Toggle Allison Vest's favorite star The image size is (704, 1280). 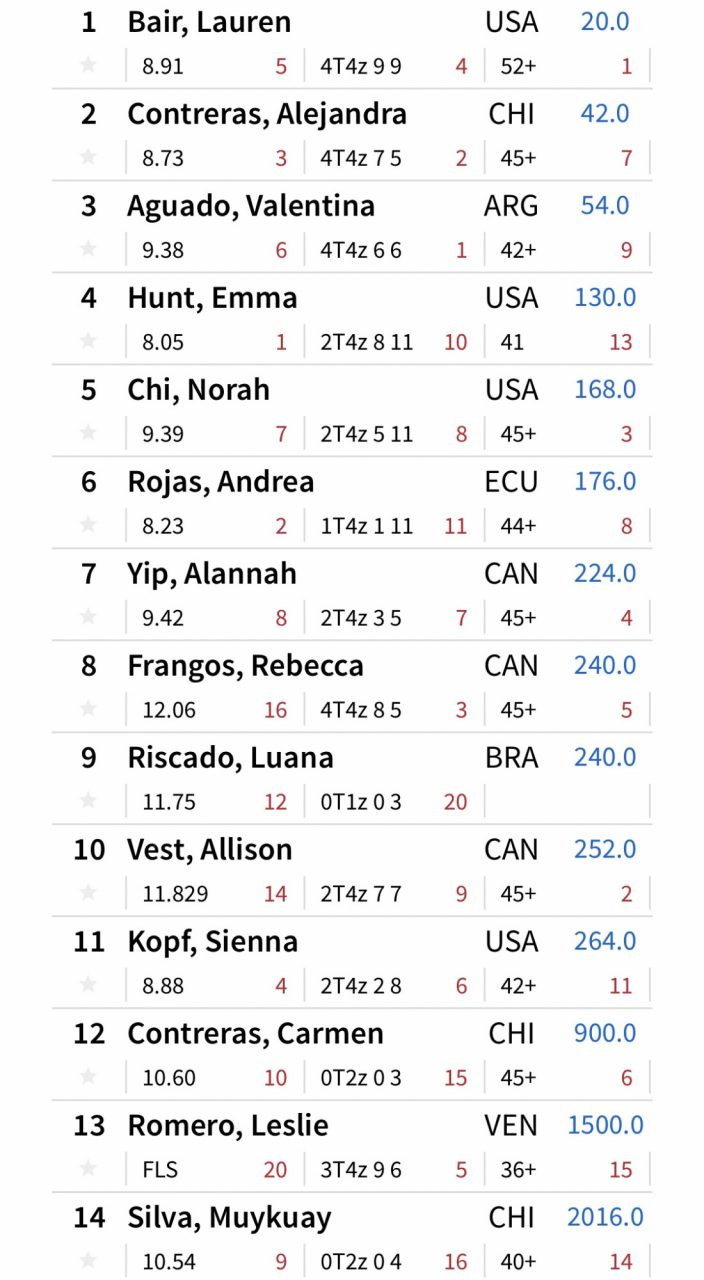[x=88, y=894]
